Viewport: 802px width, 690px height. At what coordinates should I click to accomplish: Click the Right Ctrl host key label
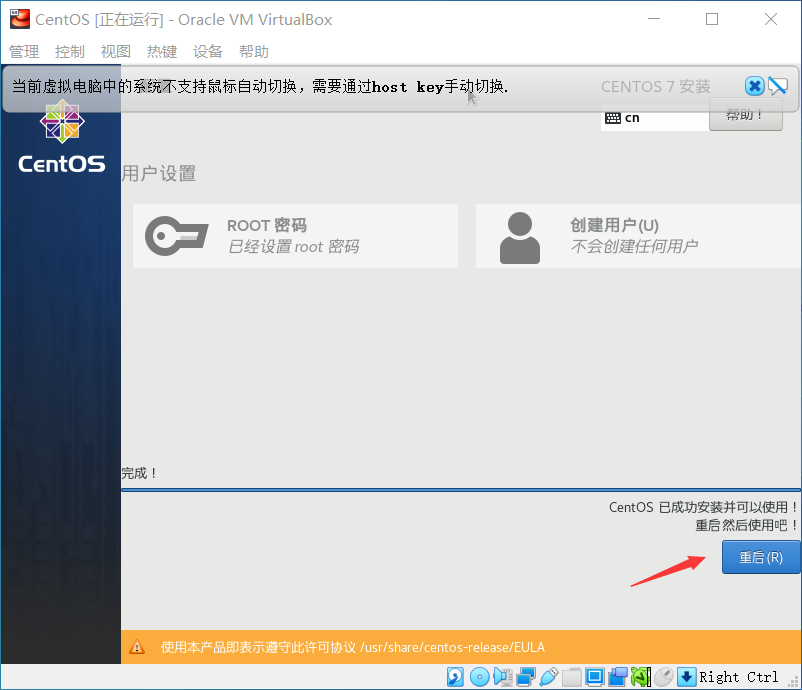[739, 677]
